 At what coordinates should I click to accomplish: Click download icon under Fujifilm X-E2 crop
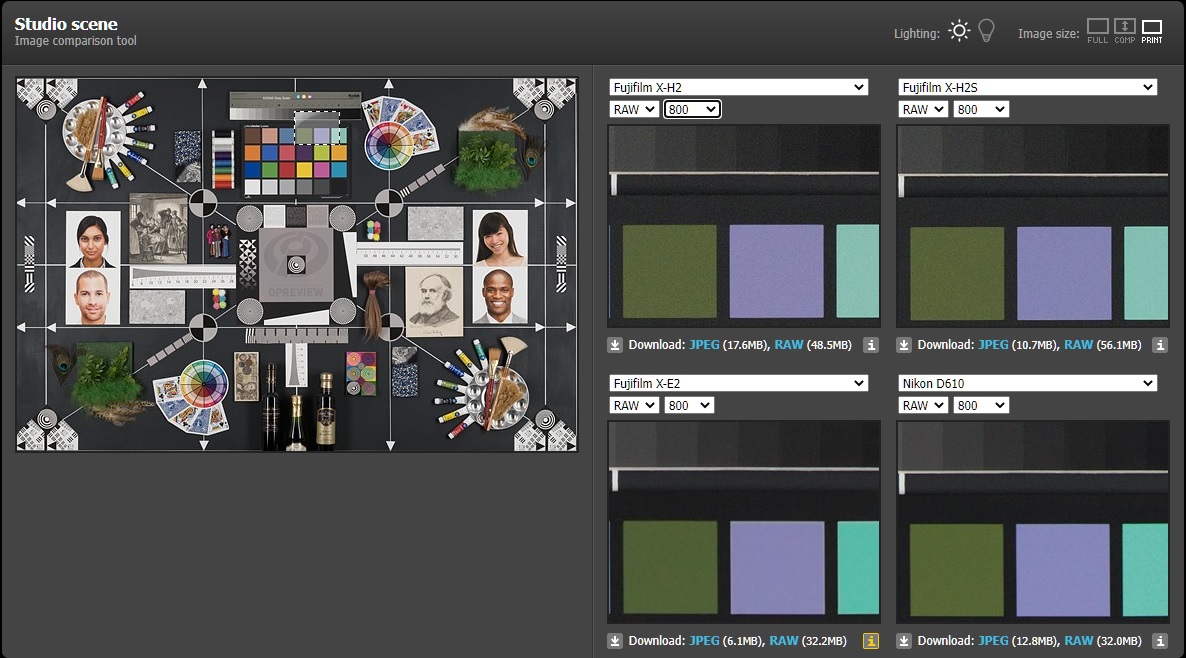pos(615,641)
